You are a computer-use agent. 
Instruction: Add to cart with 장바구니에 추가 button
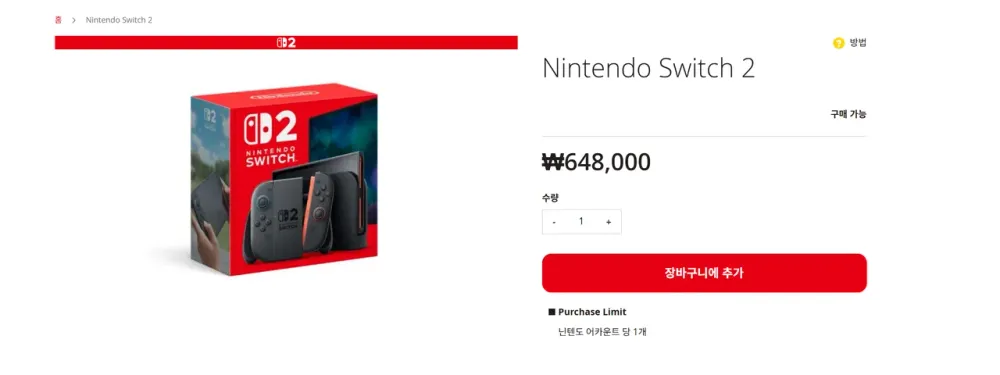coord(704,273)
